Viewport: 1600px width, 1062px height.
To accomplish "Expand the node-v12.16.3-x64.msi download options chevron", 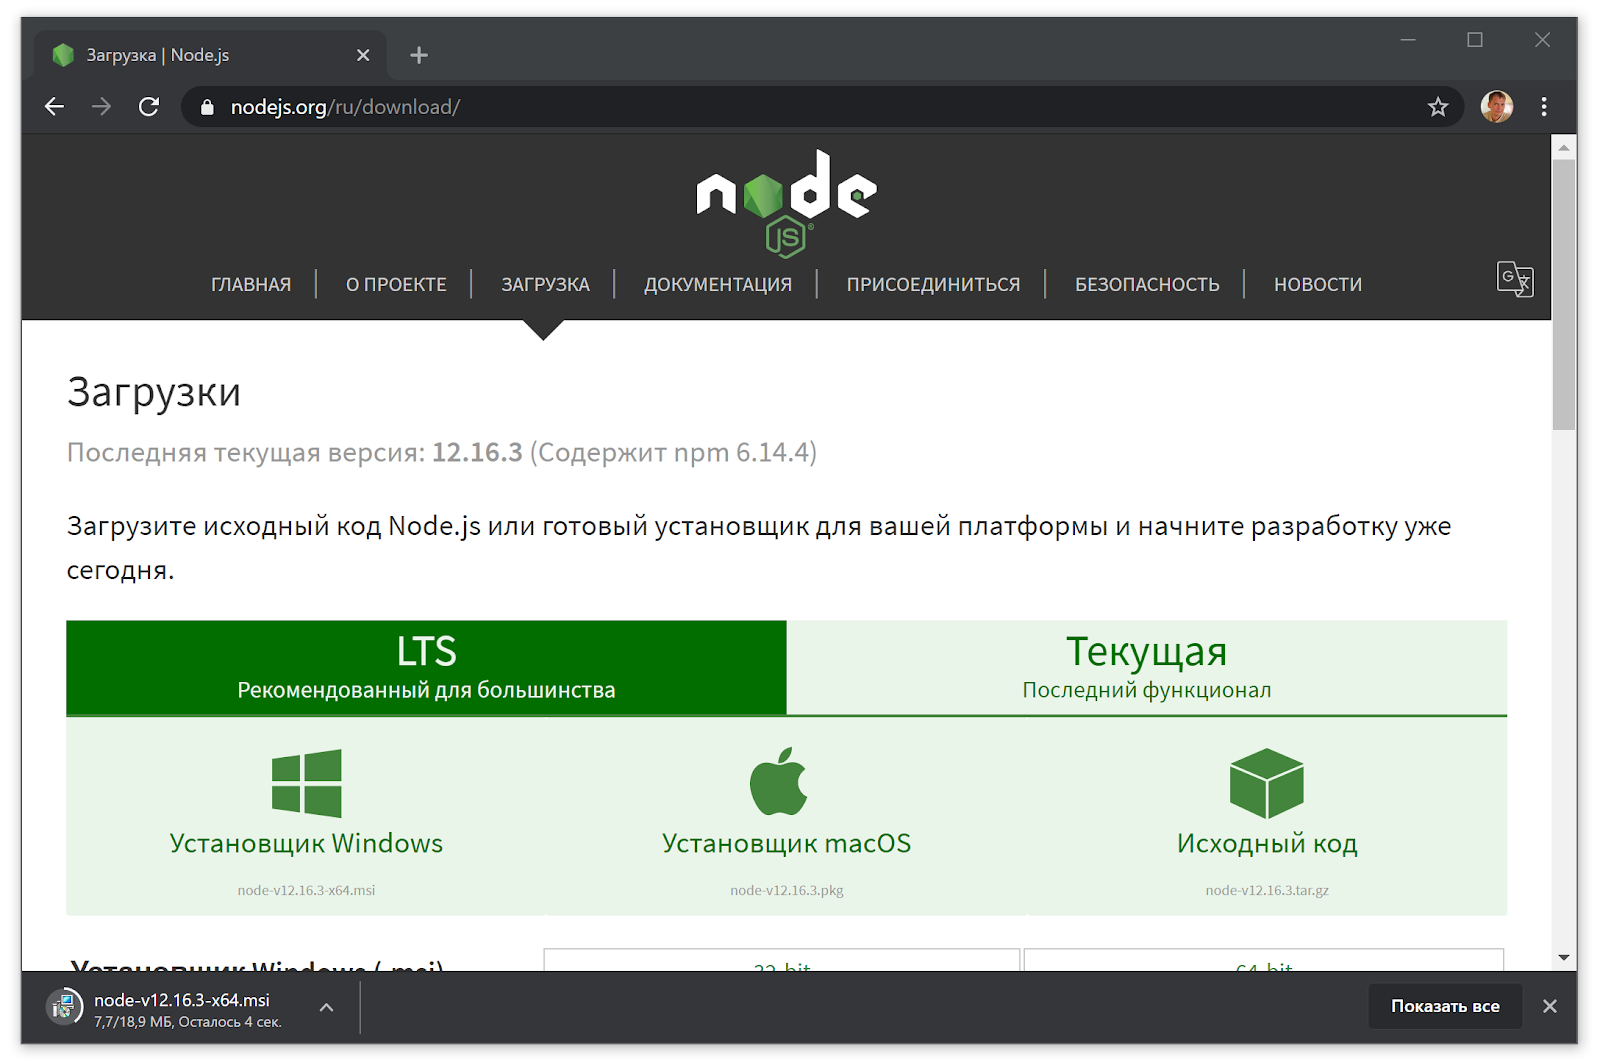I will click(x=326, y=1007).
